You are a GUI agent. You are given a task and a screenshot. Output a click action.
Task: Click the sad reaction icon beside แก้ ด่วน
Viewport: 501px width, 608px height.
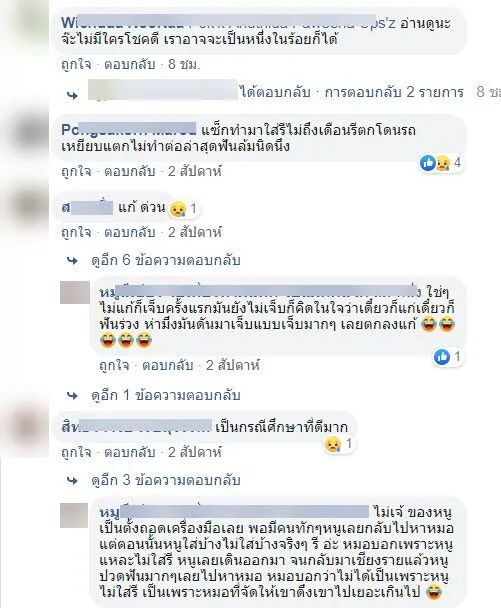(x=178, y=209)
